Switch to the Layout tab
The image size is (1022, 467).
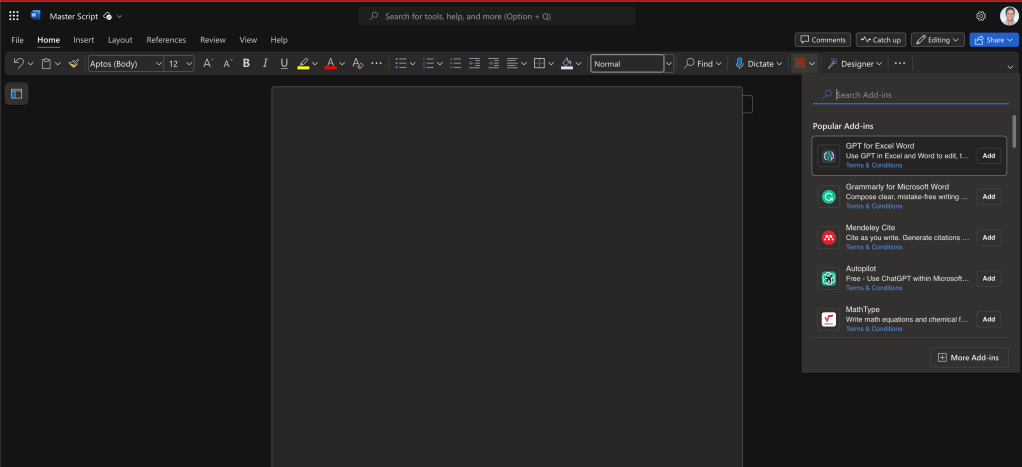click(120, 40)
